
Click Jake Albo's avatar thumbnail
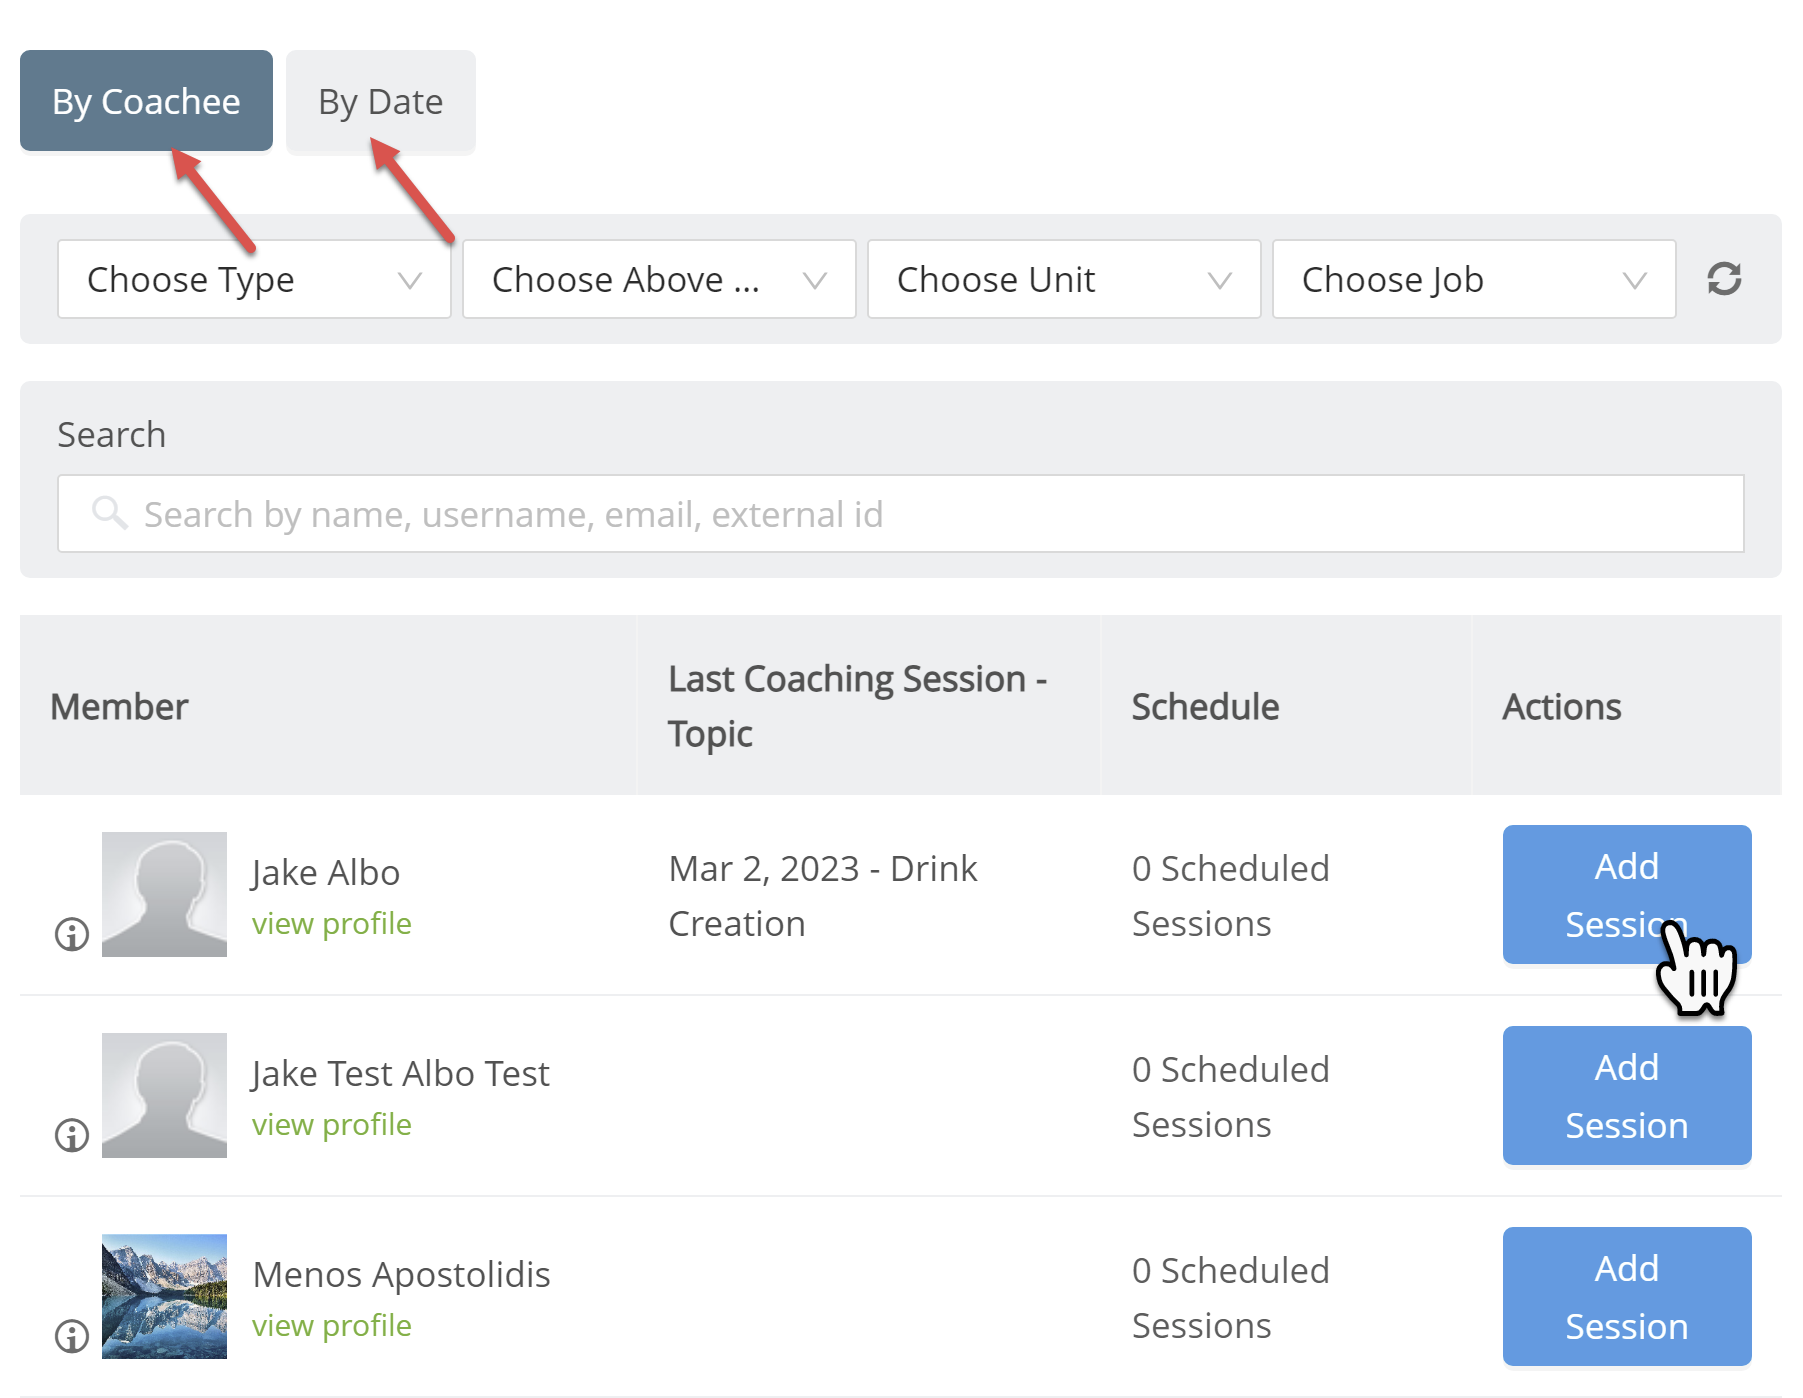[x=164, y=894]
